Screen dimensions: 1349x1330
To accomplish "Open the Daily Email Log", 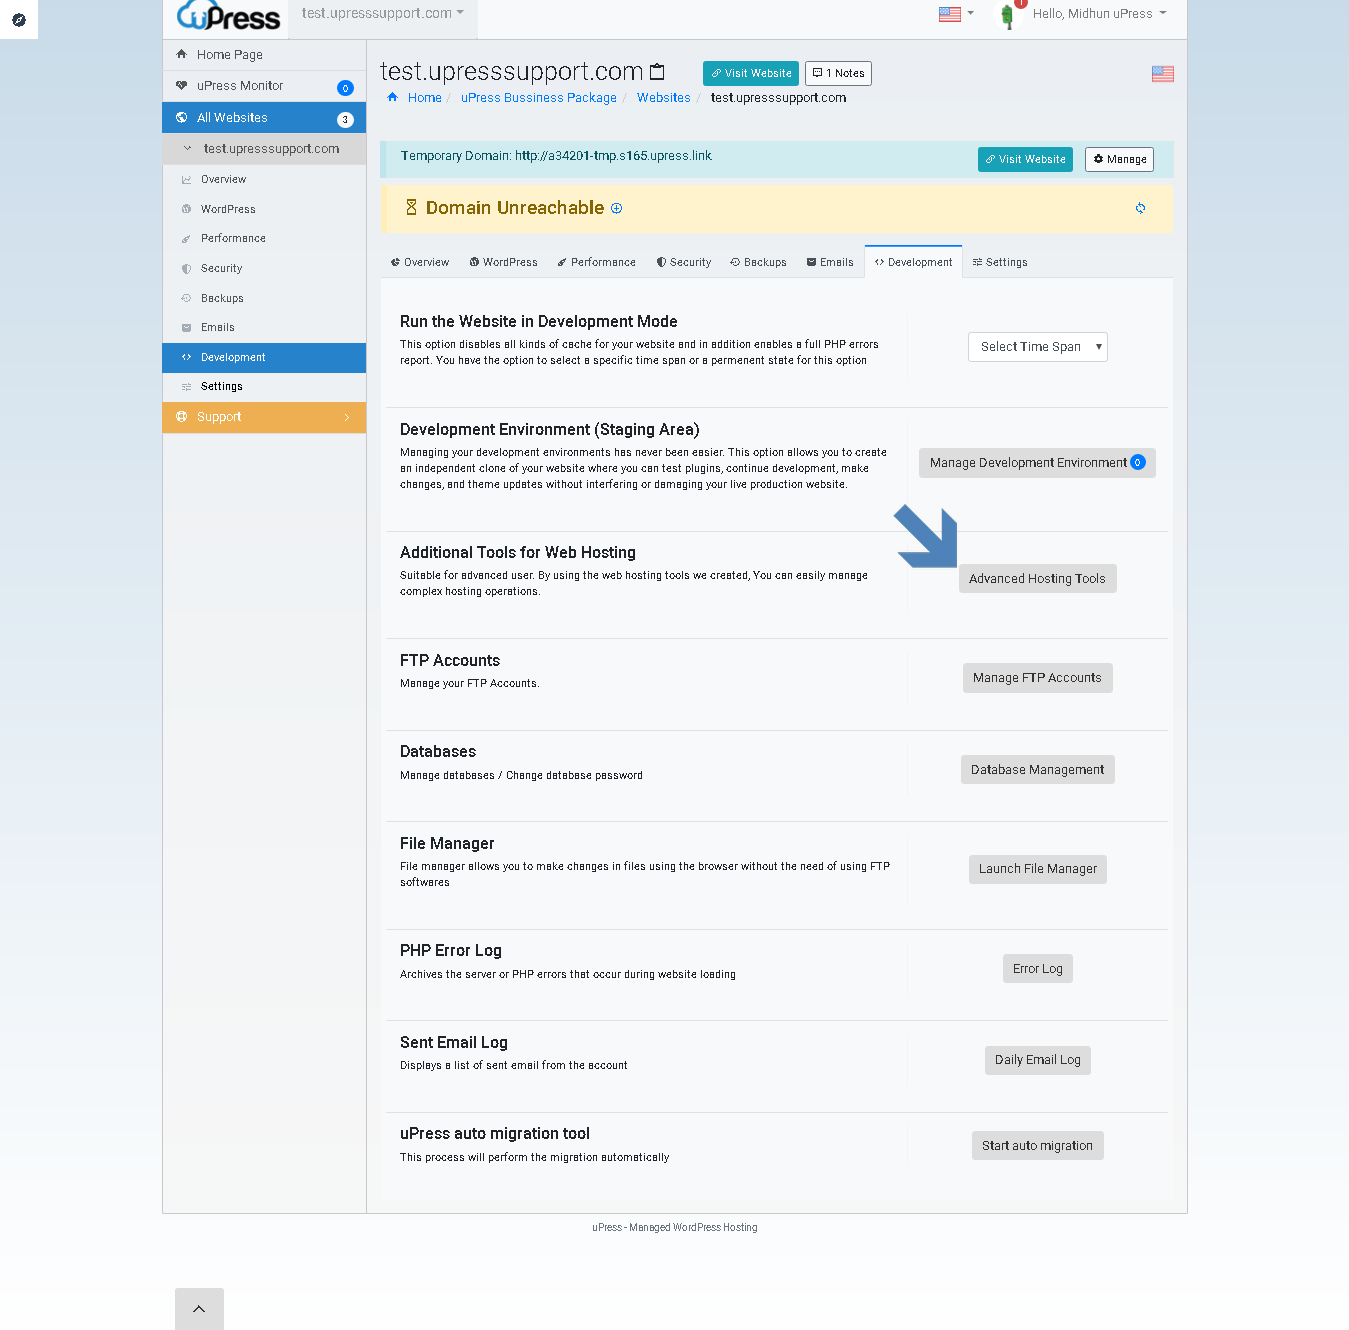I will [1037, 1060].
